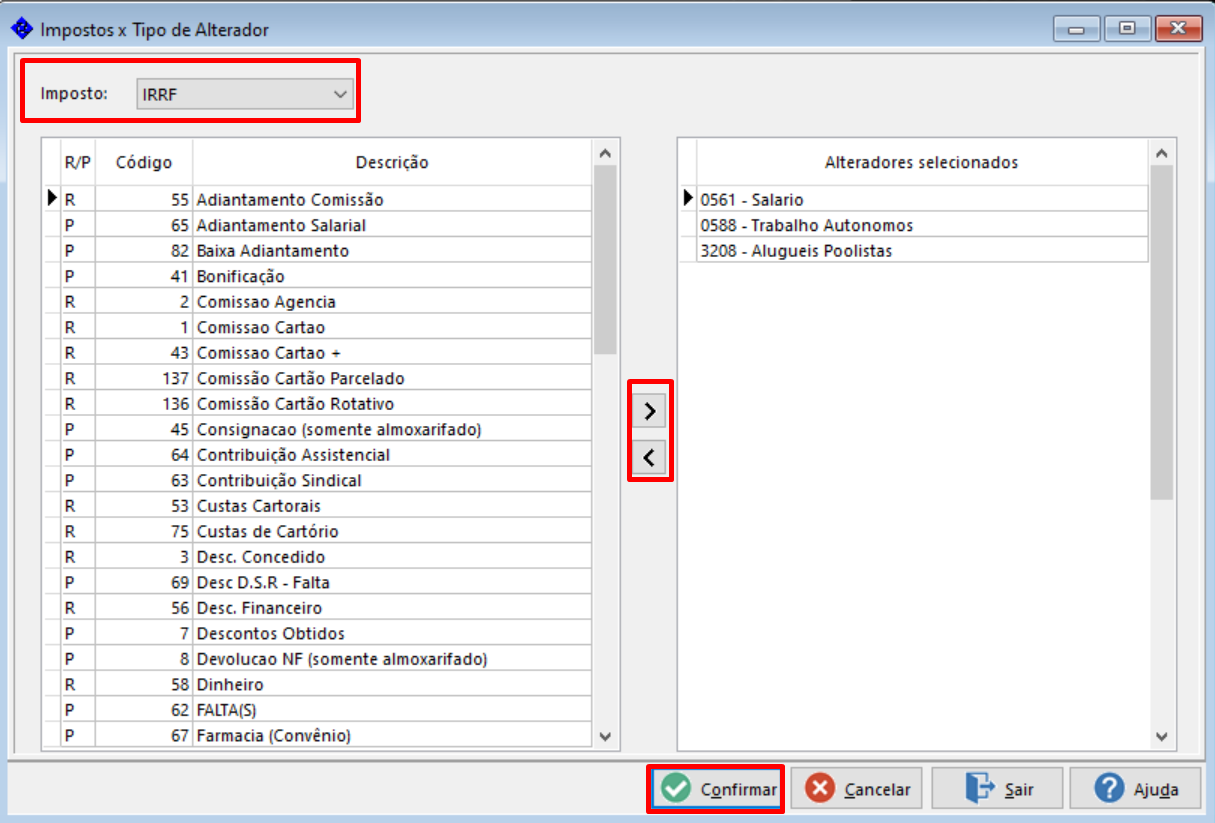
Task: Select the Adiantamento Salarial row
Action: coord(318,225)
